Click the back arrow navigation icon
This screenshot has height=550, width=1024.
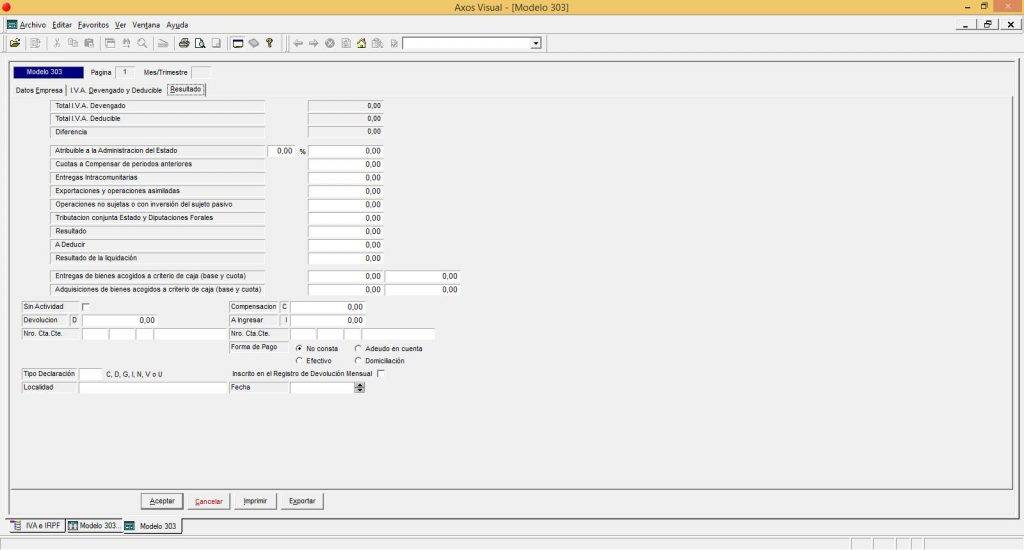click(298, 43)
